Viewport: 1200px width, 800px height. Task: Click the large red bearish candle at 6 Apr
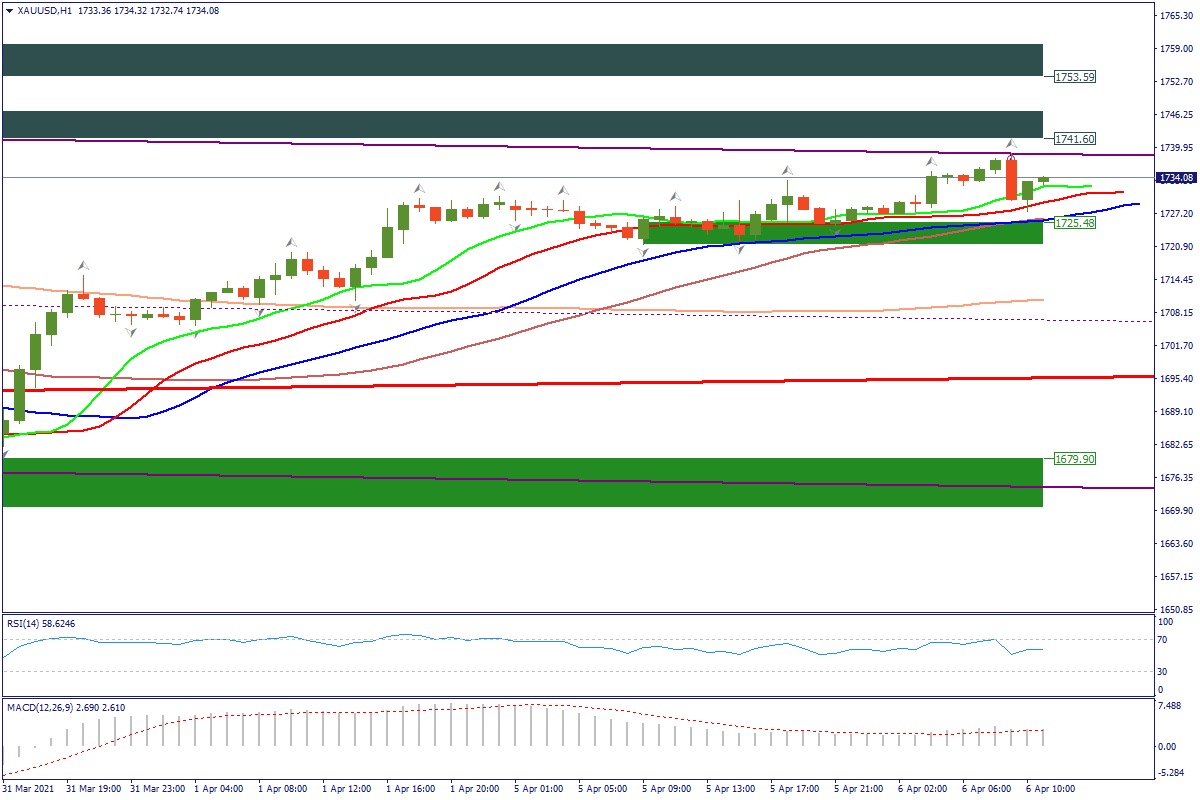pos(1011,180)
